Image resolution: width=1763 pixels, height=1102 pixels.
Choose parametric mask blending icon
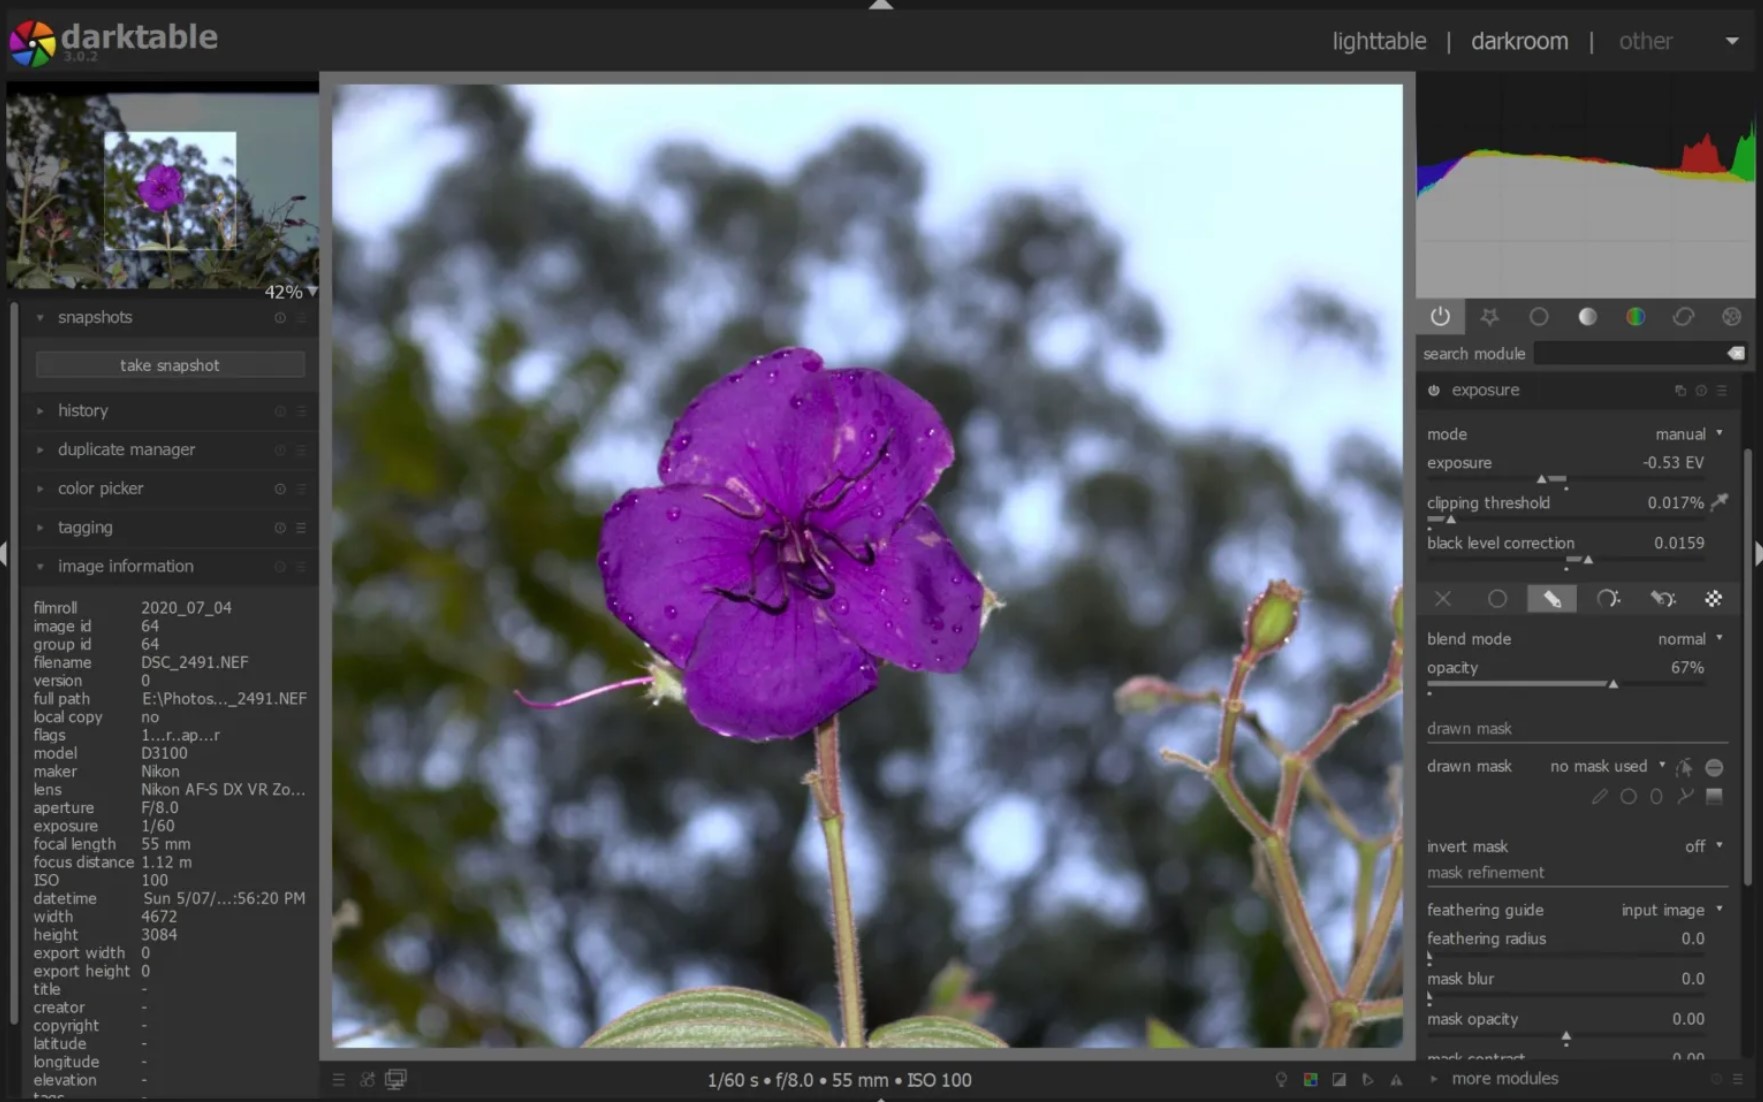pos(1607,599)
